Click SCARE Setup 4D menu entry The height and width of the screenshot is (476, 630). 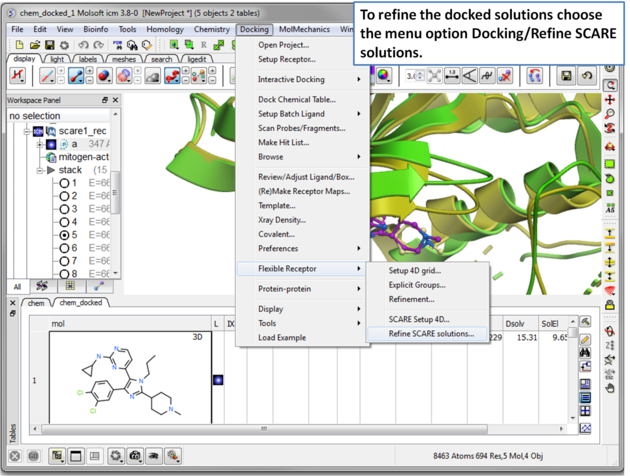click(419, 319)
